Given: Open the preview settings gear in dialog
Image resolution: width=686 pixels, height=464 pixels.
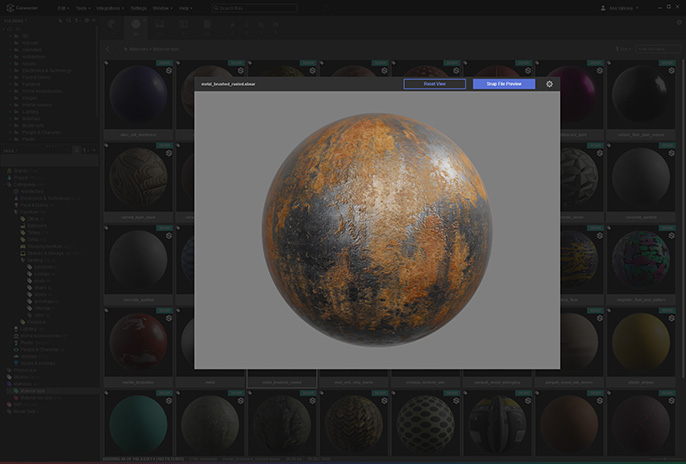Looking at the screenshot, I should pyautogui.click(x=549, y=84).
